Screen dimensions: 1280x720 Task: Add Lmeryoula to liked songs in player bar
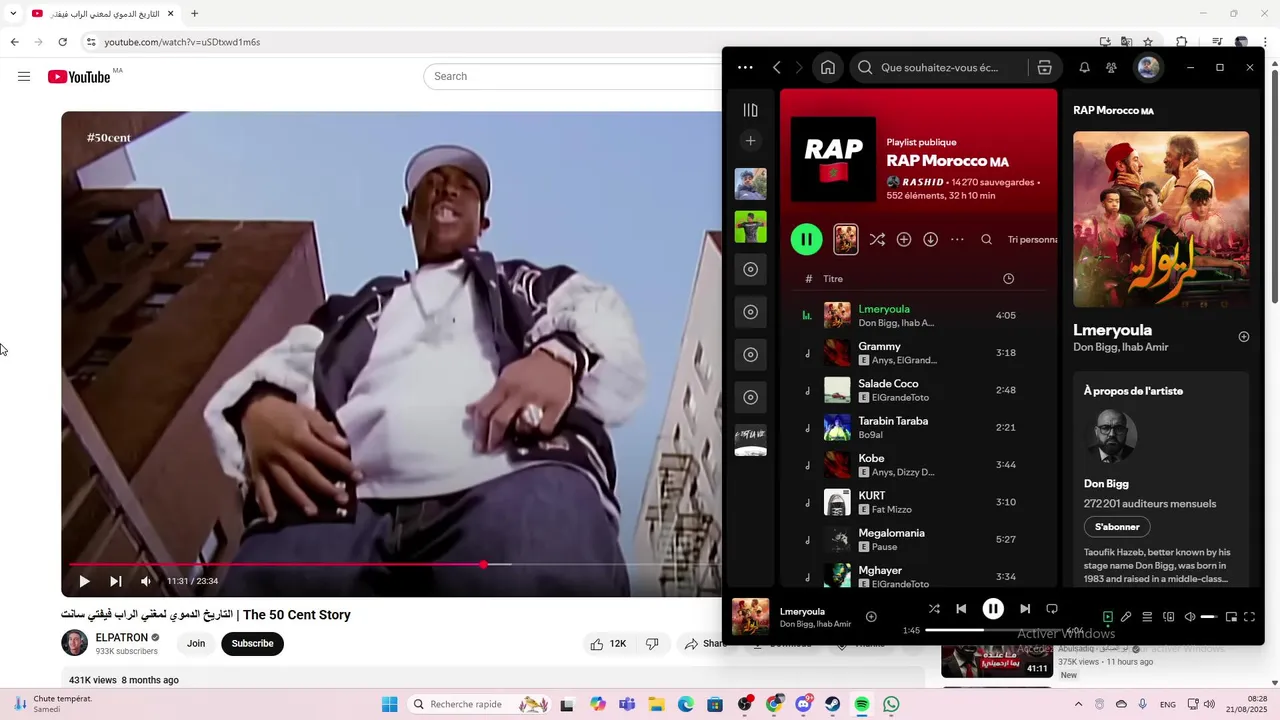[871, 617]
